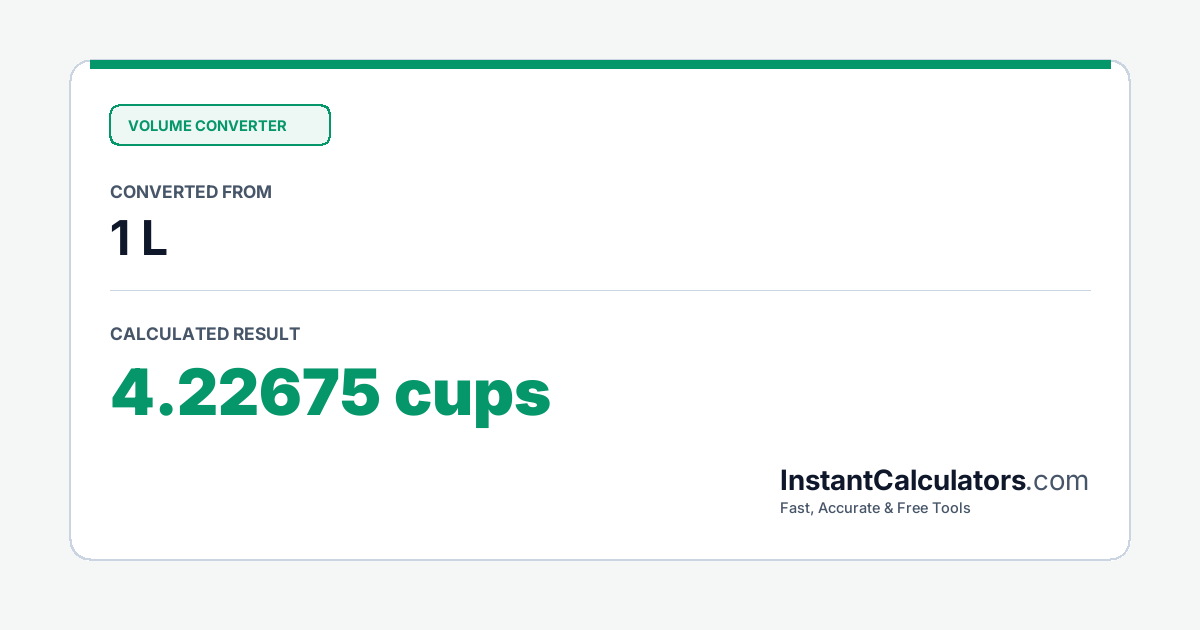This screenshot has height=630, width=1200.
Task: Click the word CONVERTER in the badge
Action: point(241,126)
